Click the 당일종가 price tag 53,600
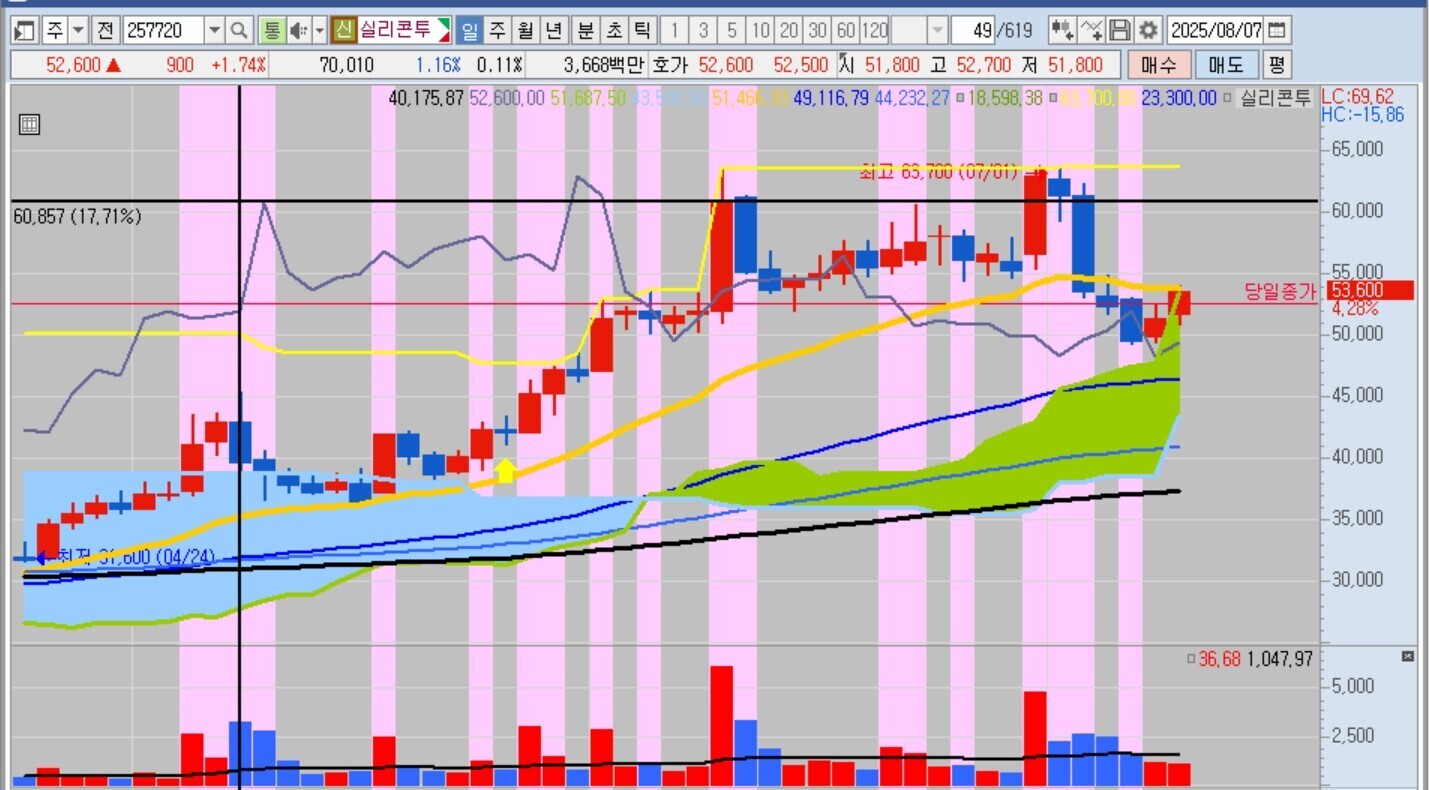This screenshot has width=1429, height=790. click(1369, 291)
